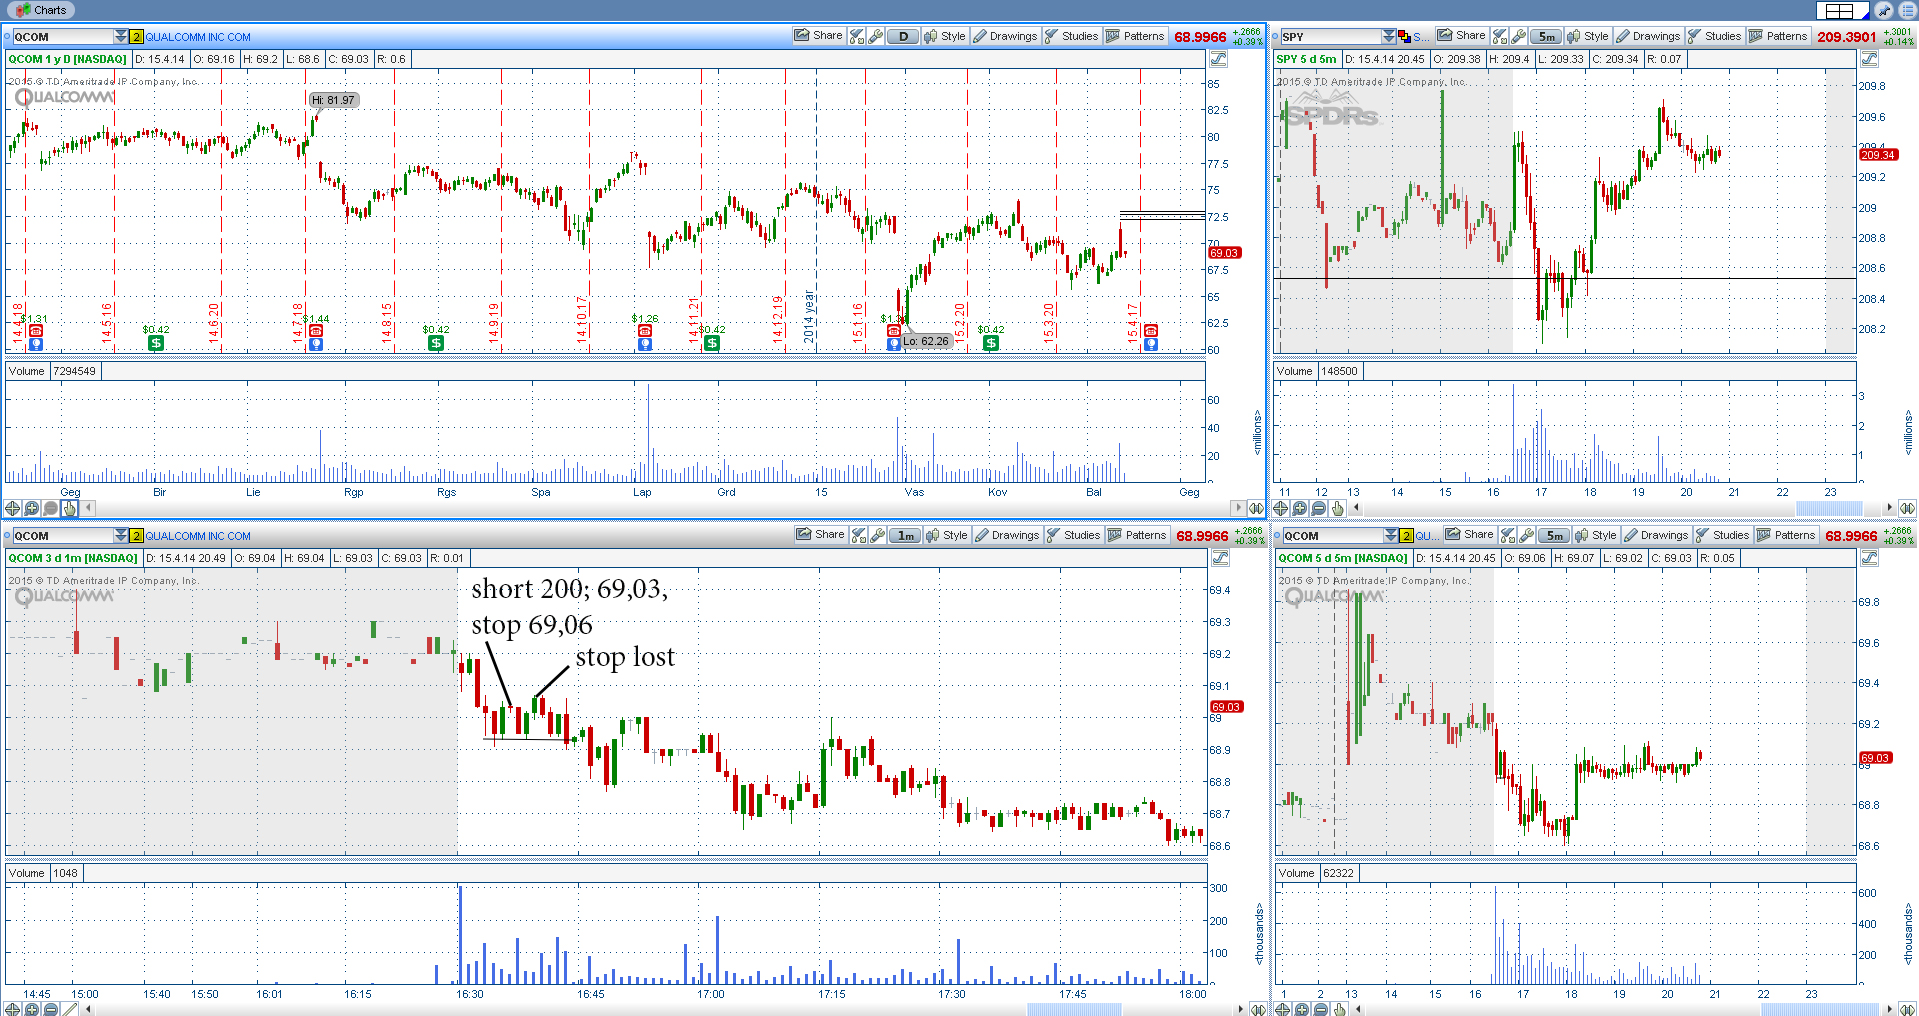
Task: Open study filter icon in QCOM daily chart
Action: tap(857, 36)
